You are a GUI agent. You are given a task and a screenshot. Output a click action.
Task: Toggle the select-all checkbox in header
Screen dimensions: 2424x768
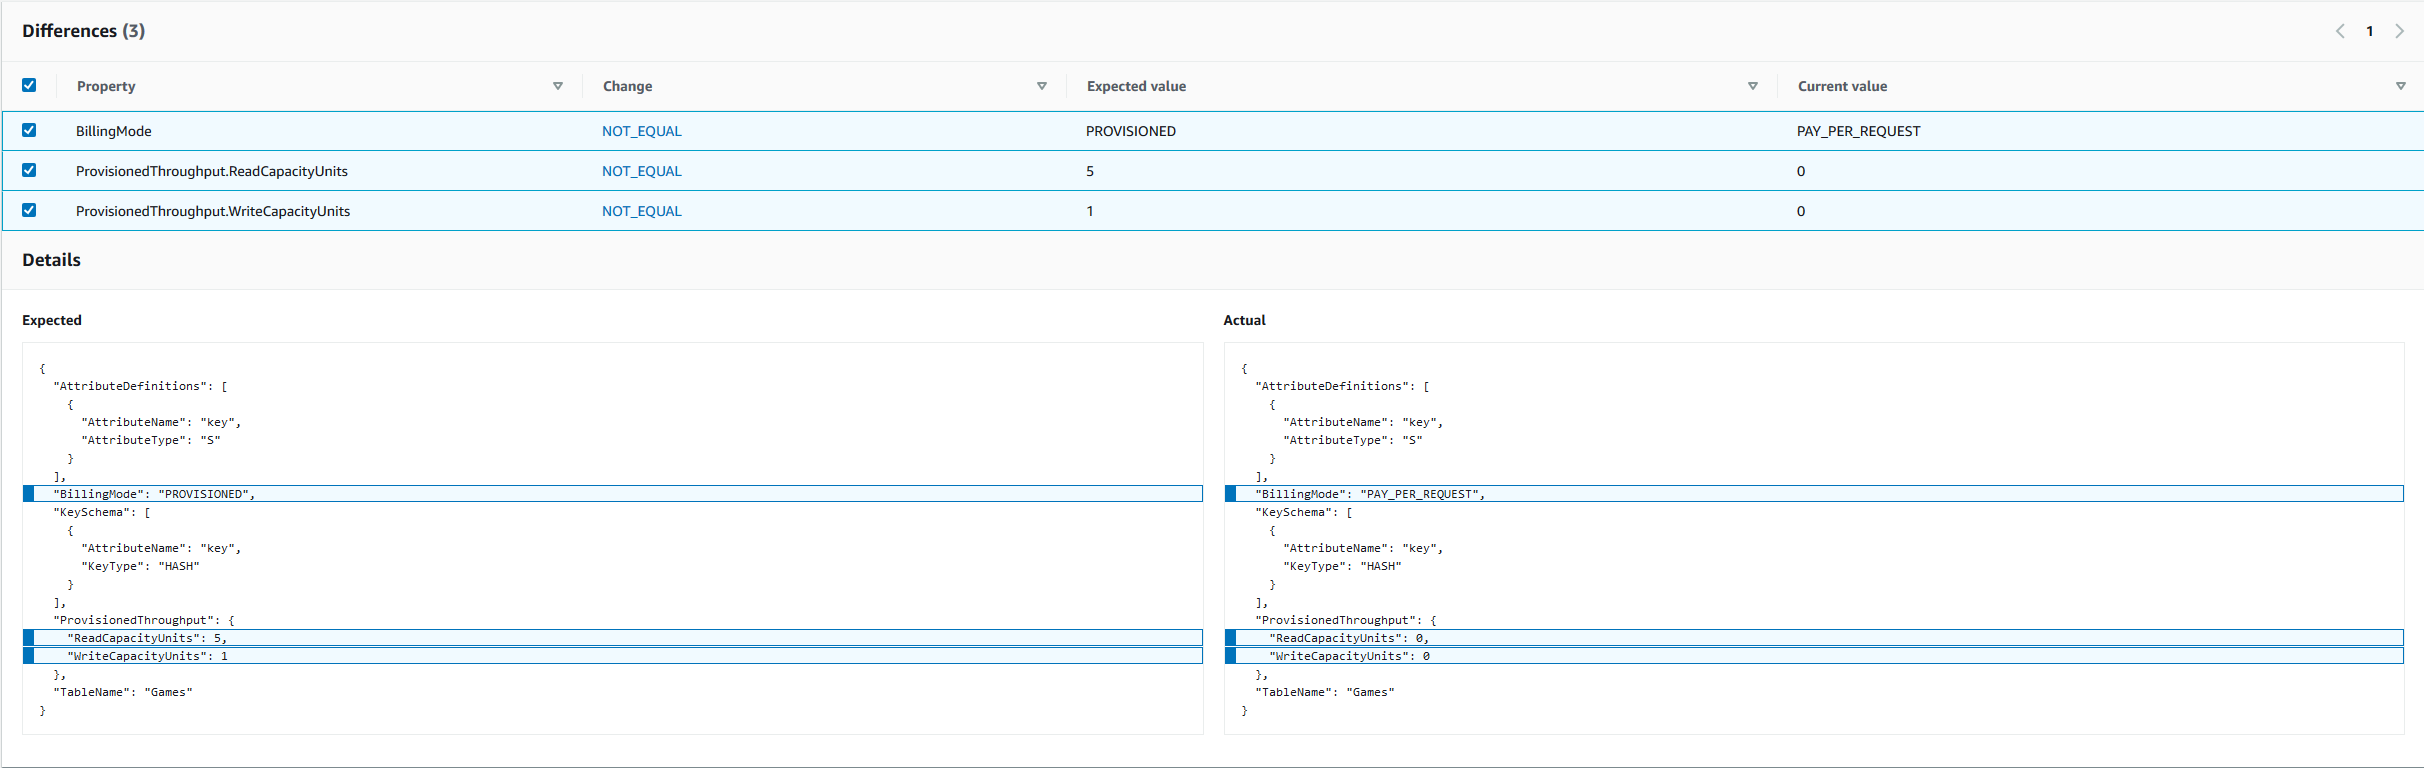(x=29, y=85)
